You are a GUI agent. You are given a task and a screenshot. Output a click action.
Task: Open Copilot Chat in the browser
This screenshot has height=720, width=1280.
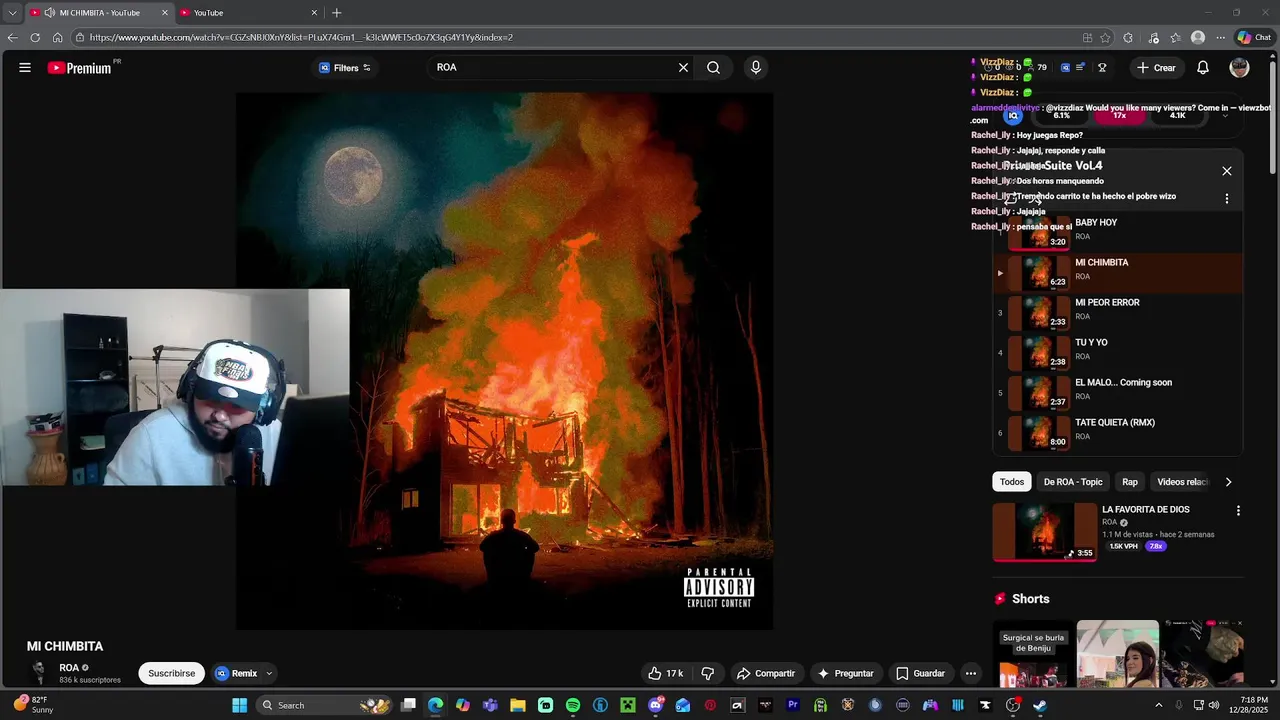pyautogui.click(x=1254, y=38)
